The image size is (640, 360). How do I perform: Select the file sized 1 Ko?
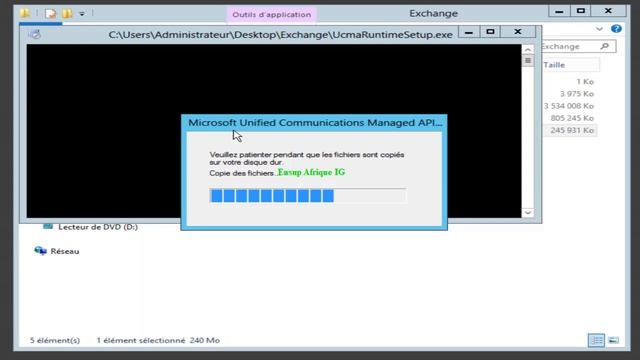pos(585,82)
